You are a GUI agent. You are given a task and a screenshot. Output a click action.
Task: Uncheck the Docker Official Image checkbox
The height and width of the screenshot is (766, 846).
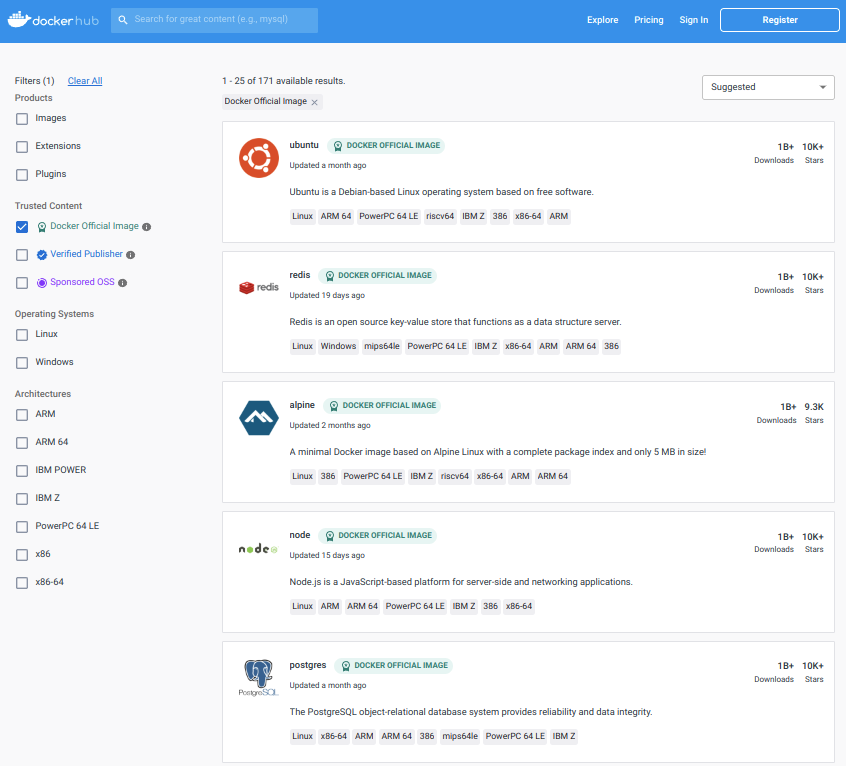point(22,227)
